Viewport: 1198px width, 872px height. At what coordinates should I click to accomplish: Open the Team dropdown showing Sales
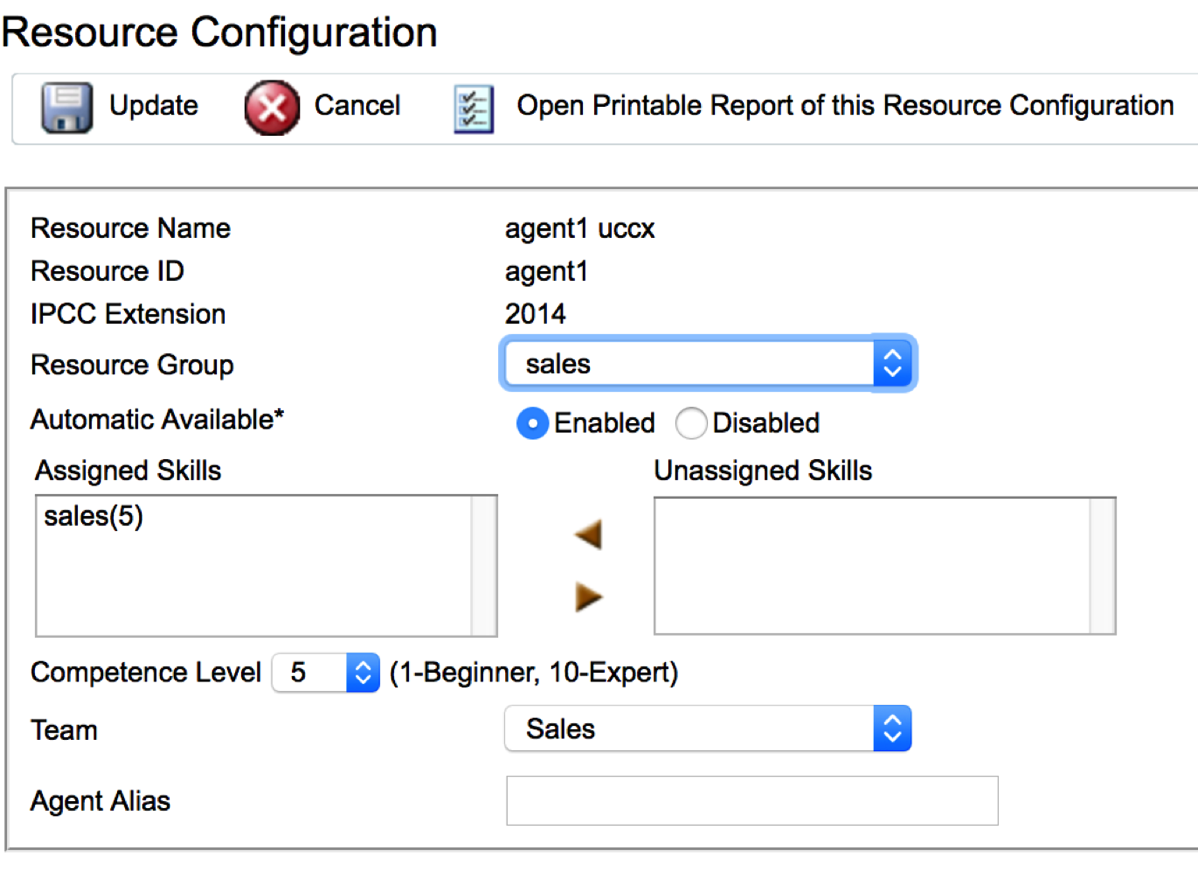[x=707, y=729]
